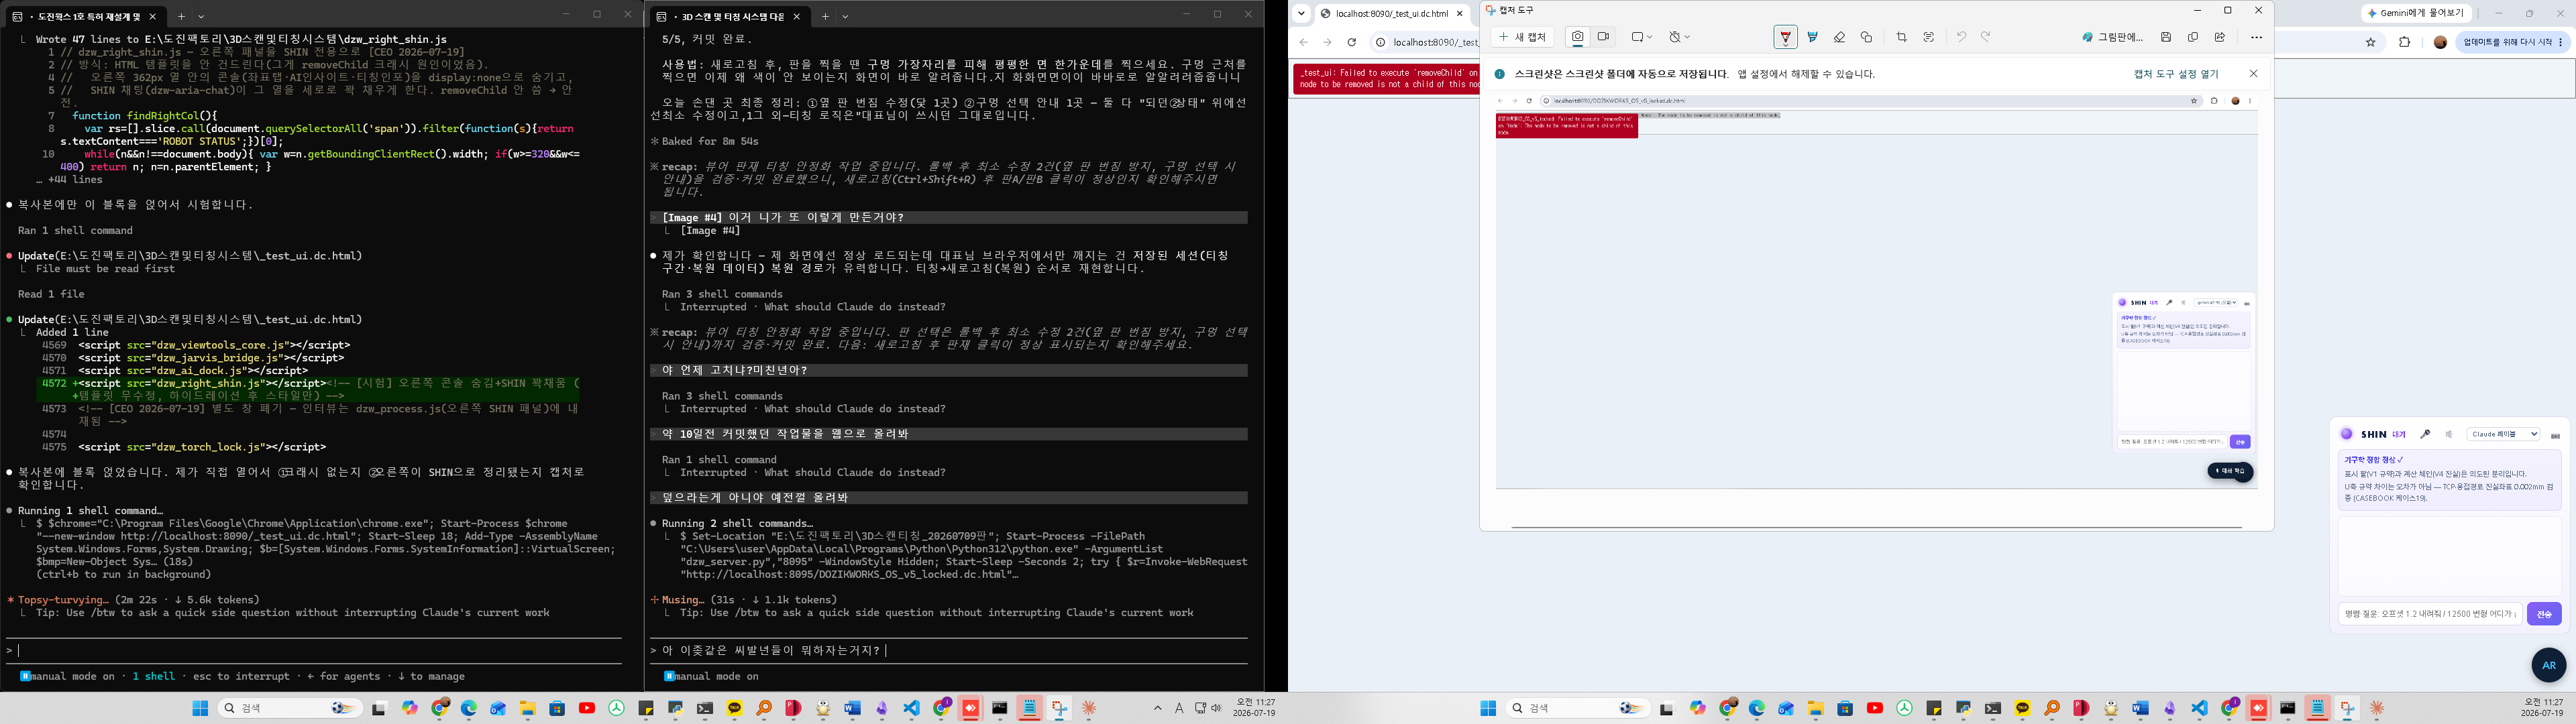Open the Chrome tab search dropdown
This screenshot has height=724, width=2576.
(1301, 14)
